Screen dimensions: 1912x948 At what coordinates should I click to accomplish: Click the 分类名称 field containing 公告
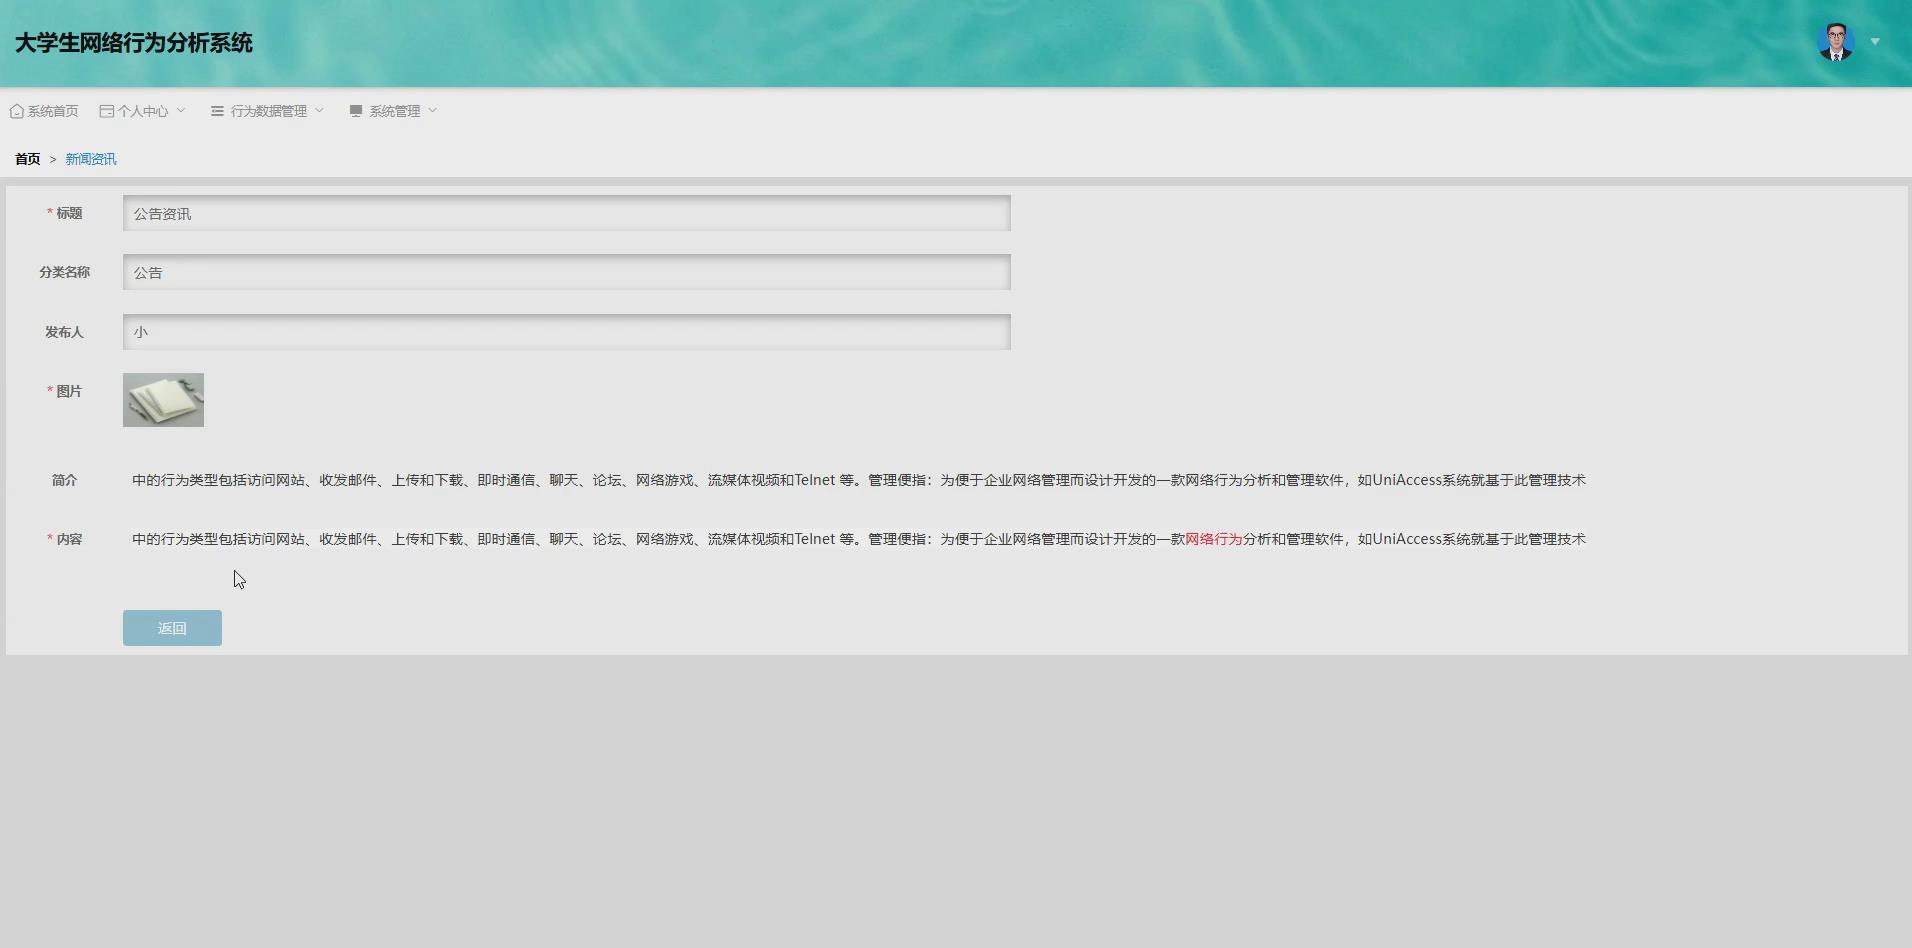(x=567, y=272)
